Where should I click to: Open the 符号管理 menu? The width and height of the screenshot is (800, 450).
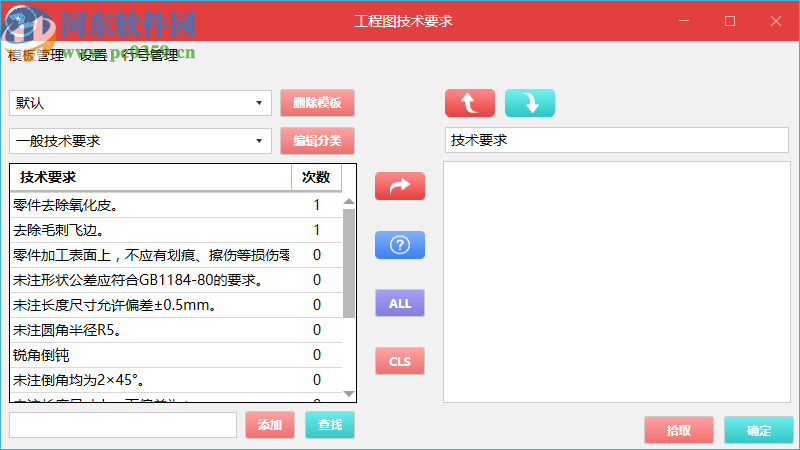click(x=149, y=55)
